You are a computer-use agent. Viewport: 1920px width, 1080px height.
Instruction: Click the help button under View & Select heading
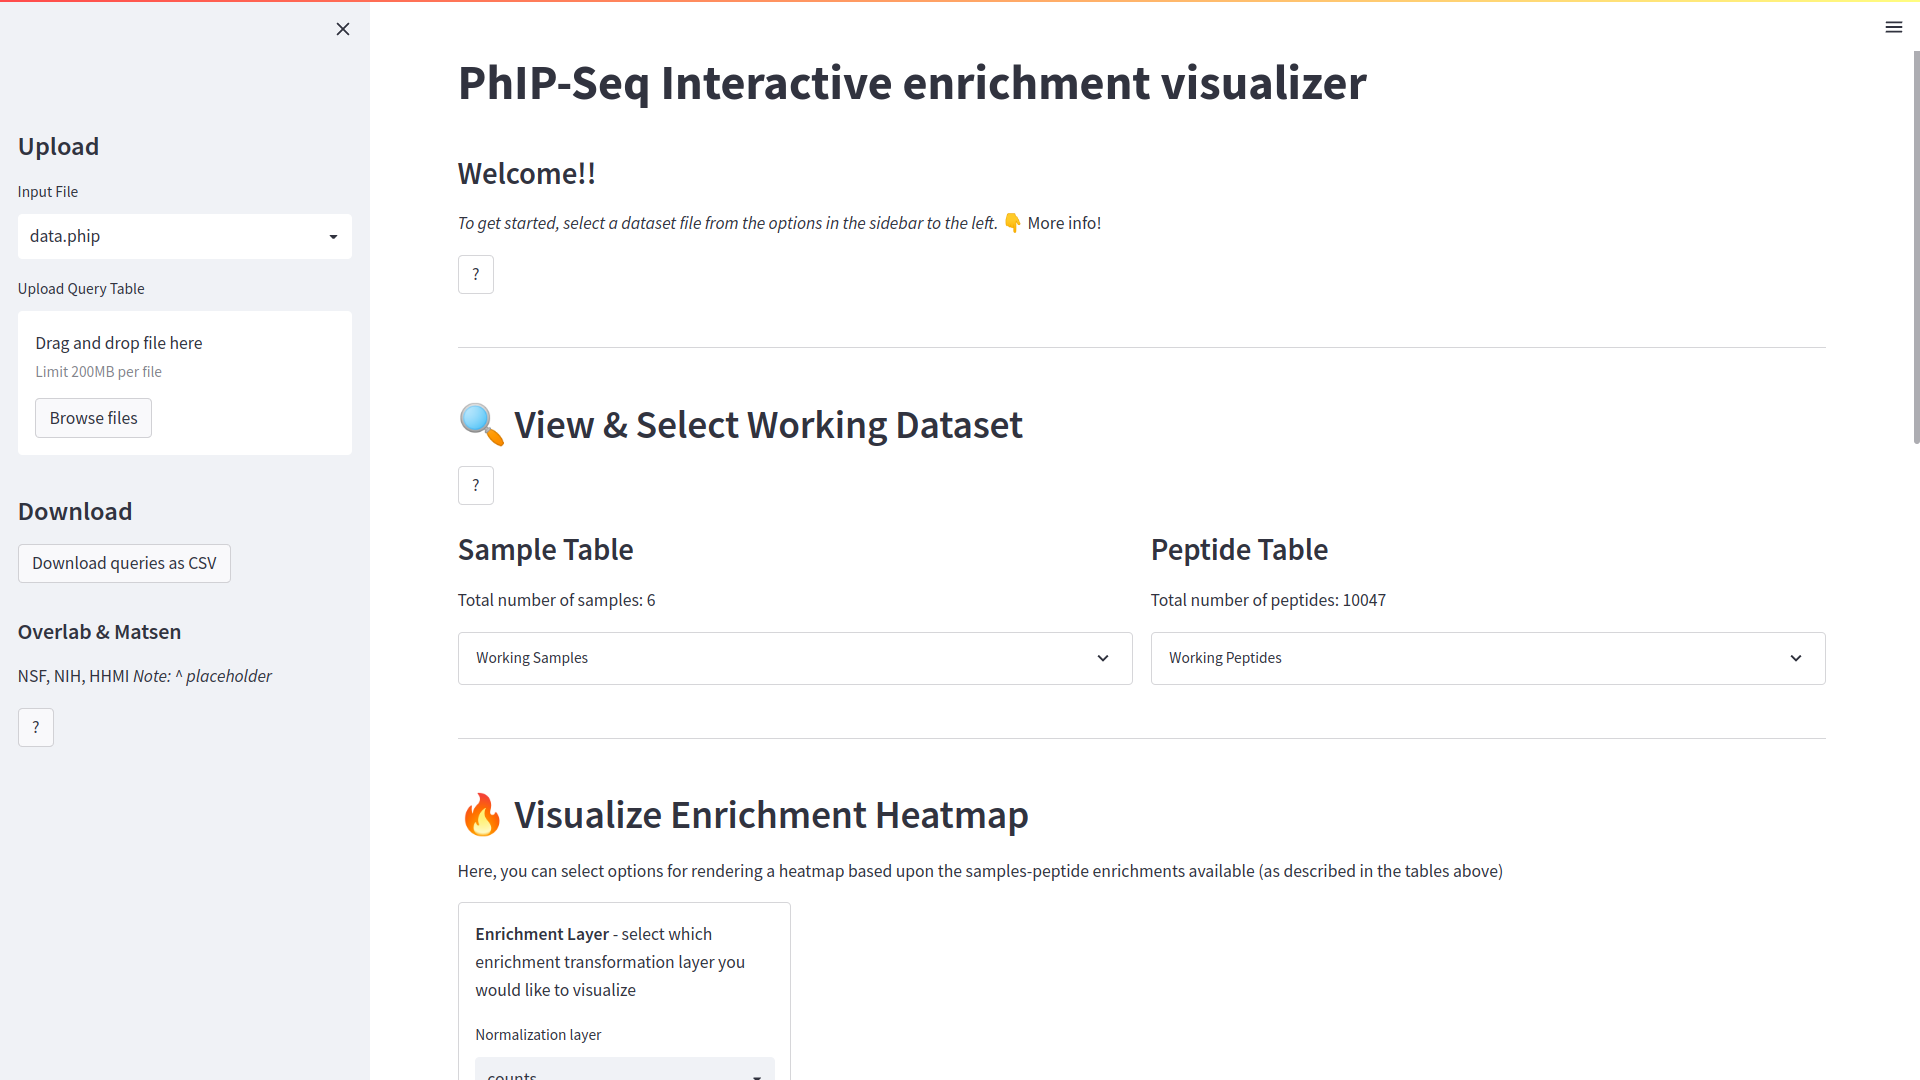point(476,485)
